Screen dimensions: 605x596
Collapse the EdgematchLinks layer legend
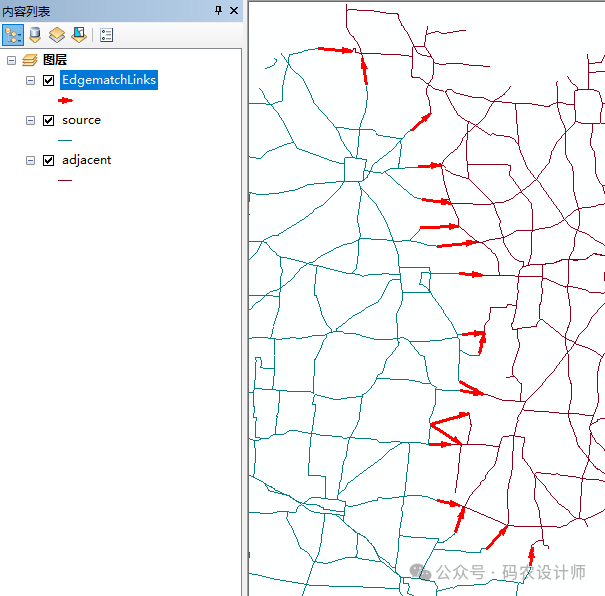pos(30,80)
